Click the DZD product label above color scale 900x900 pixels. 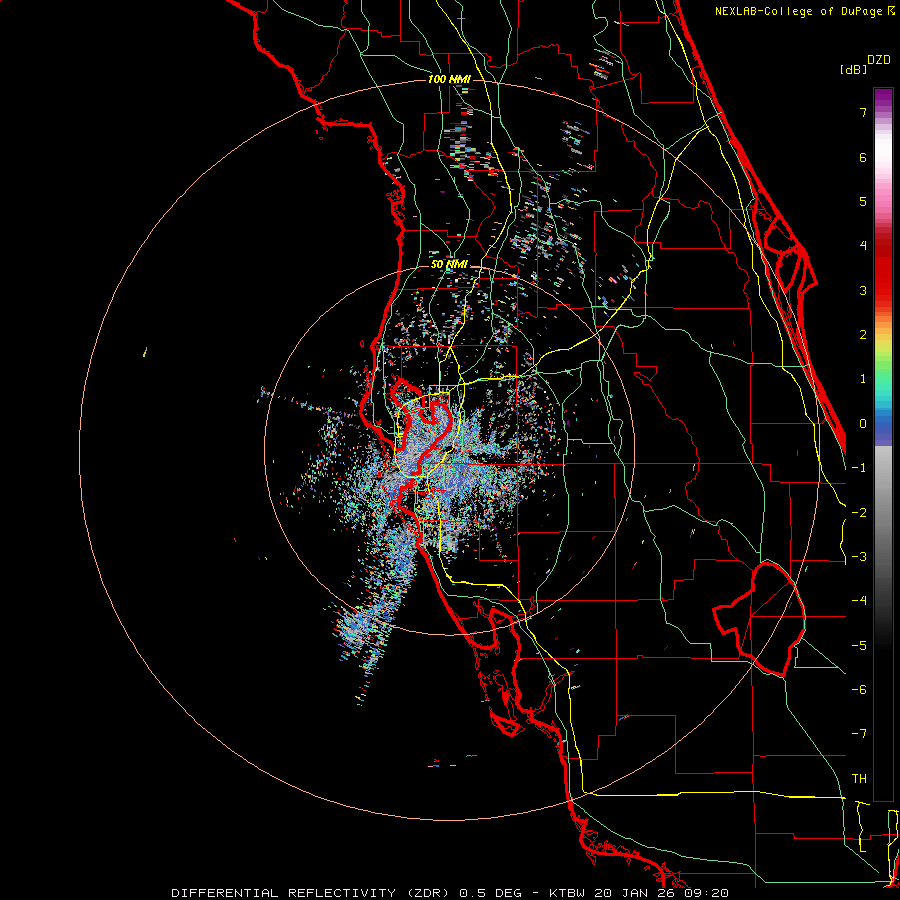878,60
